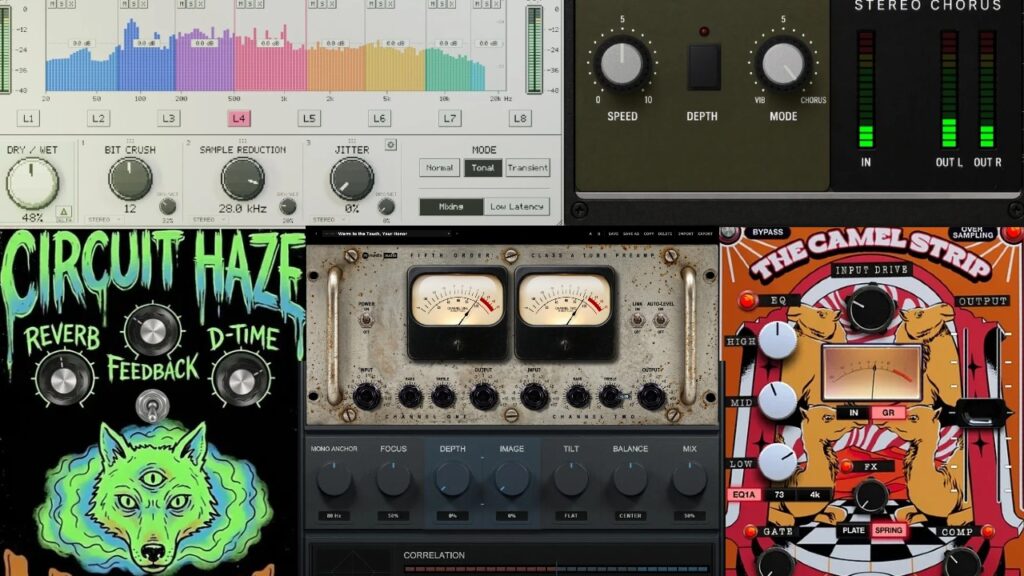Click Circuit Haze Reverb knob
The width and height of the screenshot is (1024, 576).
[63, 379]
